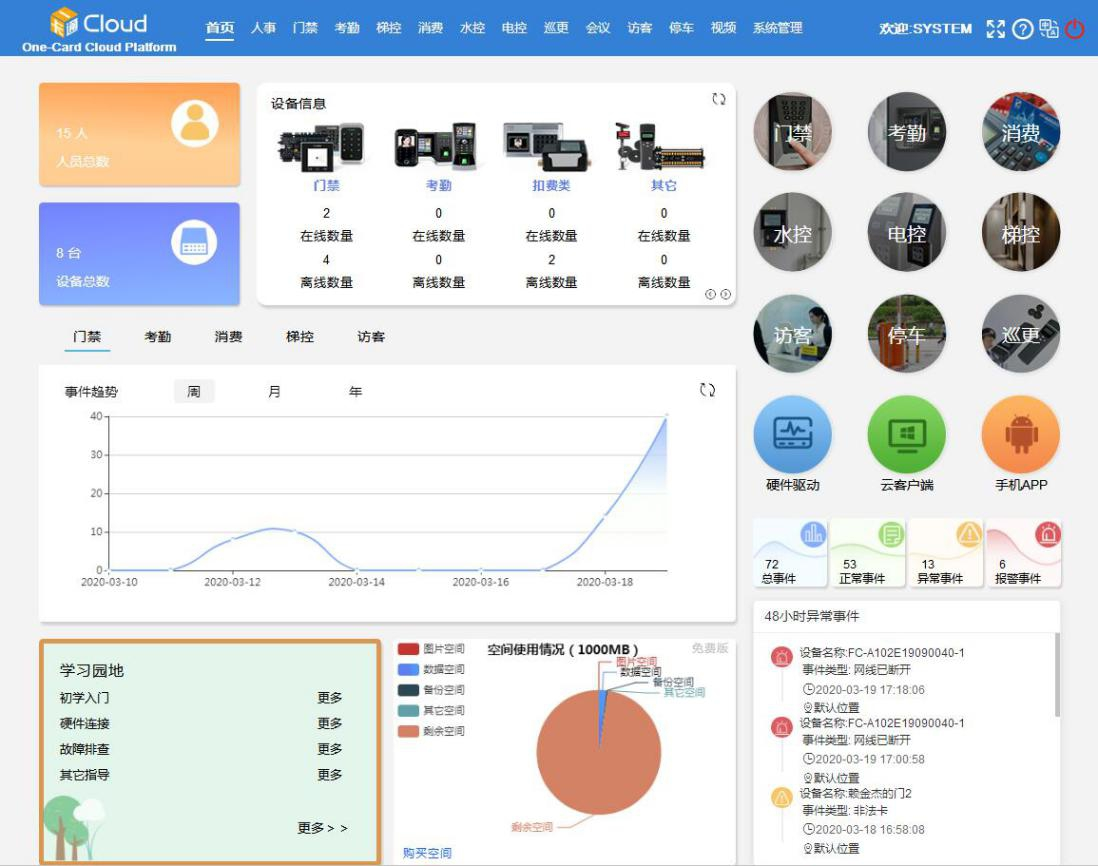Click the 48小时异常事件 list scrollbar
The image size is (1098, 866).
click(1057, 675)
